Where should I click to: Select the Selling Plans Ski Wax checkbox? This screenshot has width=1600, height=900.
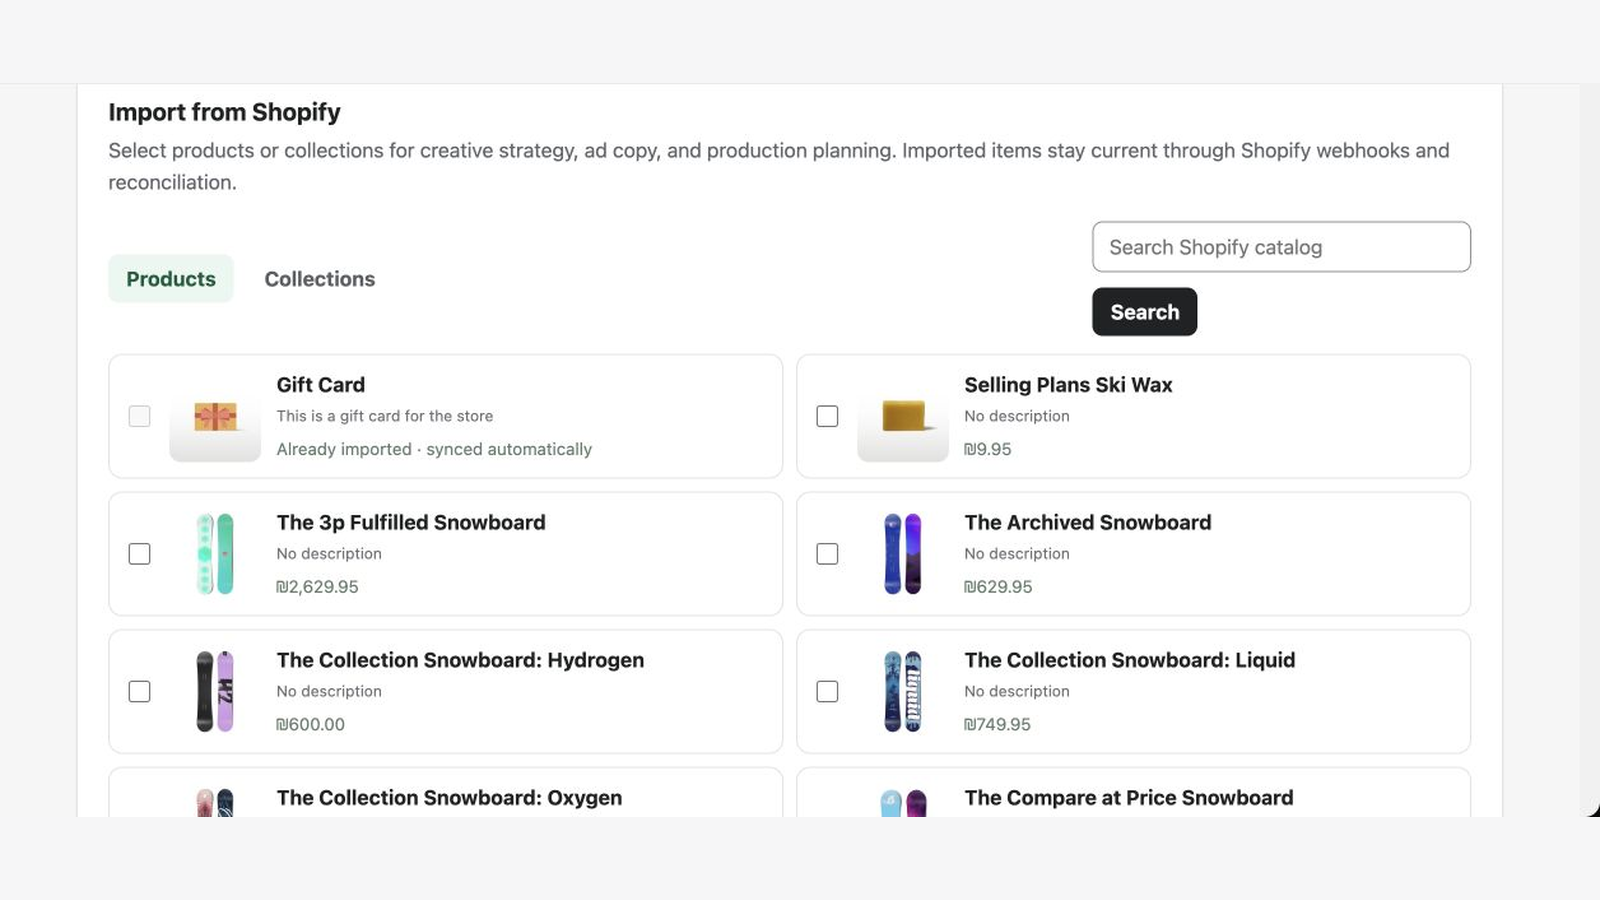pos(827,416)
